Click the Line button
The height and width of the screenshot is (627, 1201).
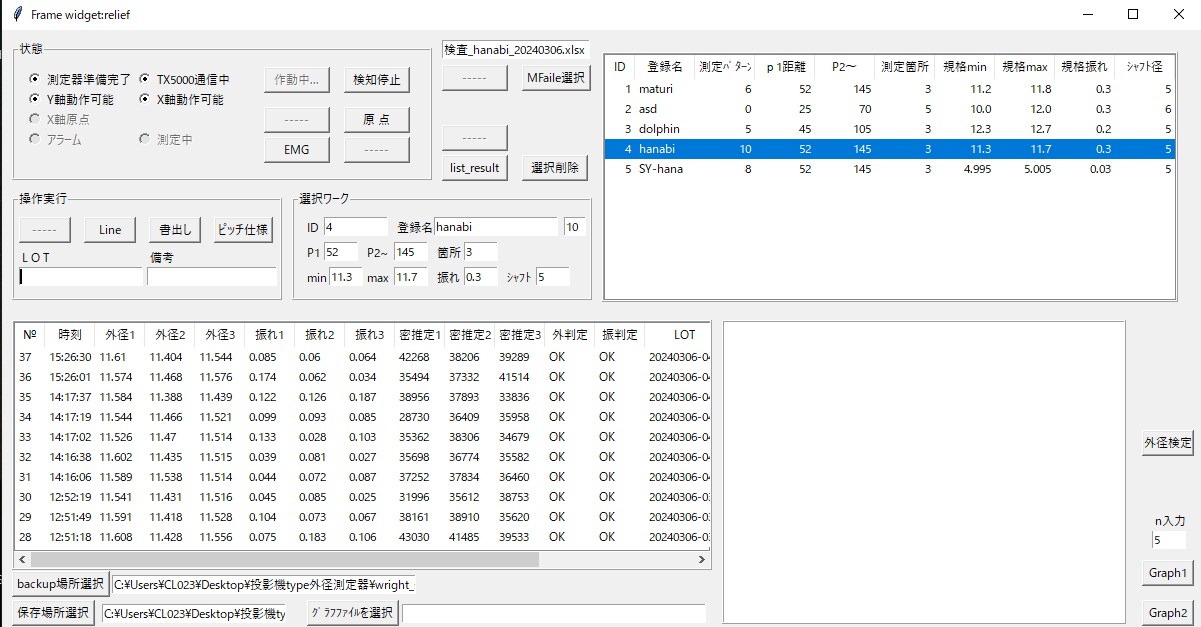click(110, 230)
